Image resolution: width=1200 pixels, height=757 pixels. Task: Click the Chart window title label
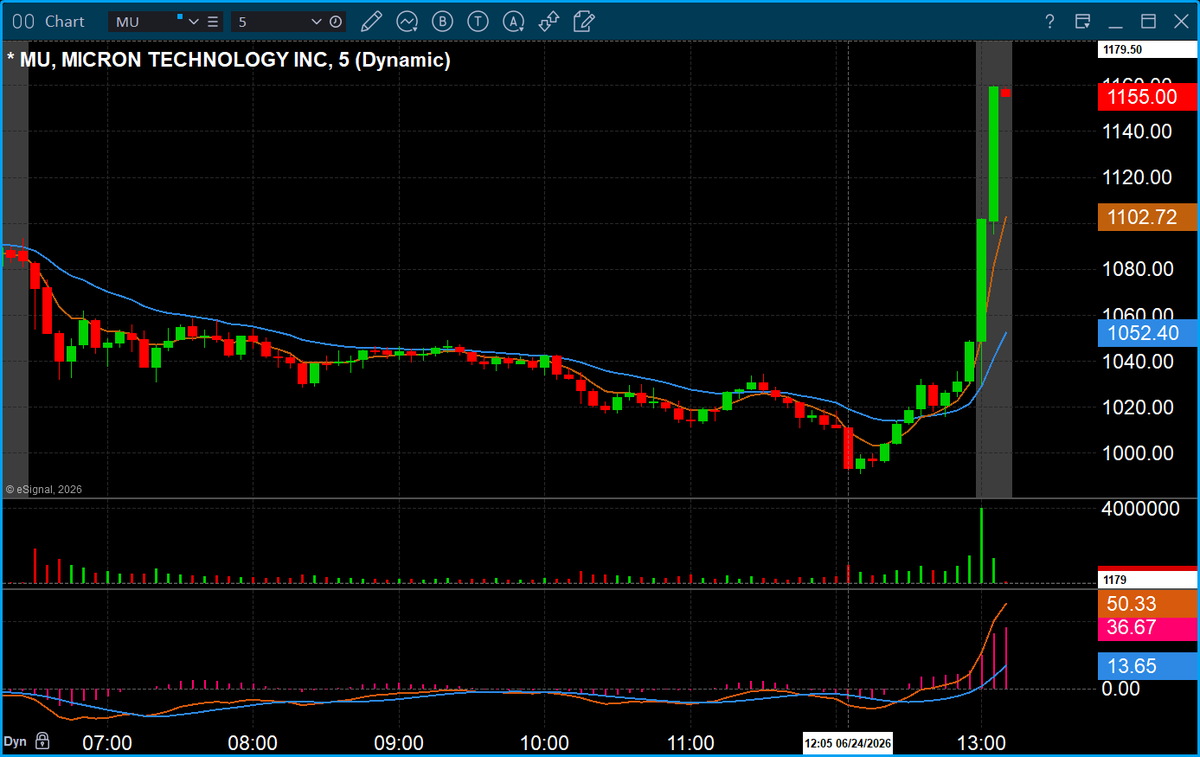[x=64, y=21]
